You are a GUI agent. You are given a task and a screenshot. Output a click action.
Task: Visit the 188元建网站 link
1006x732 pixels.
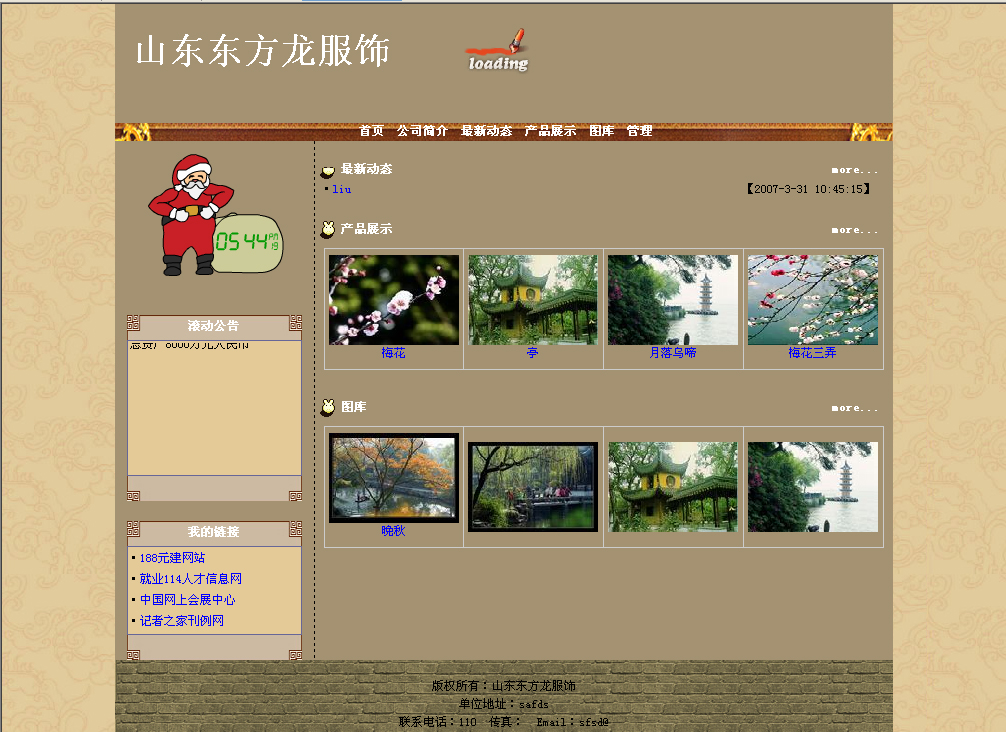172,558
